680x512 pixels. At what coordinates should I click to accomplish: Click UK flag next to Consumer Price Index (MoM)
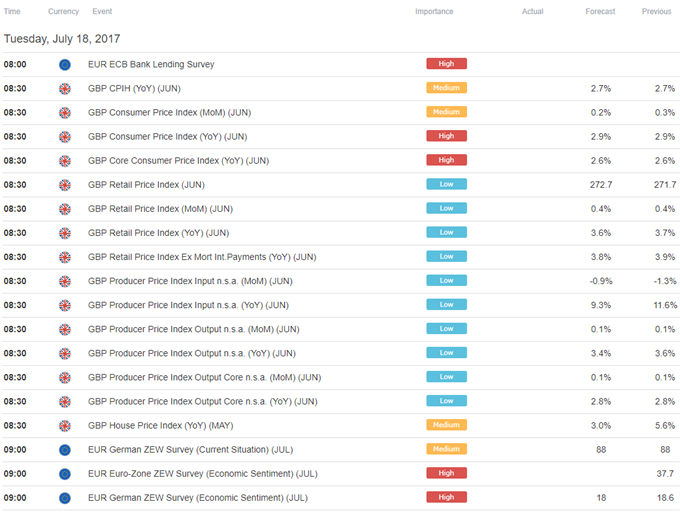pyautogui.click(x=65, y=113)
